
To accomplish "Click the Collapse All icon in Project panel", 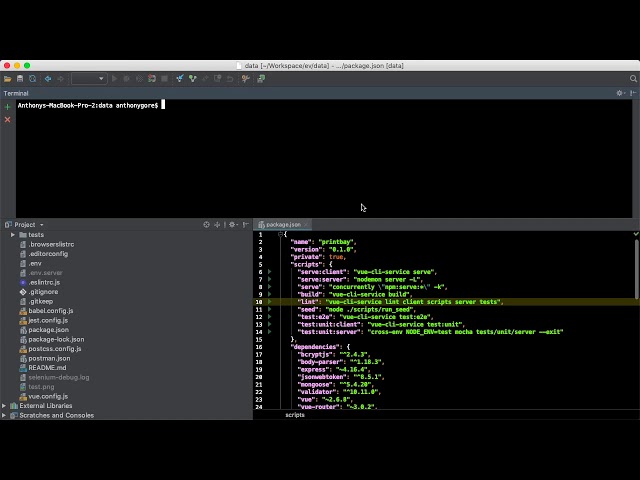I will (218, 224).
